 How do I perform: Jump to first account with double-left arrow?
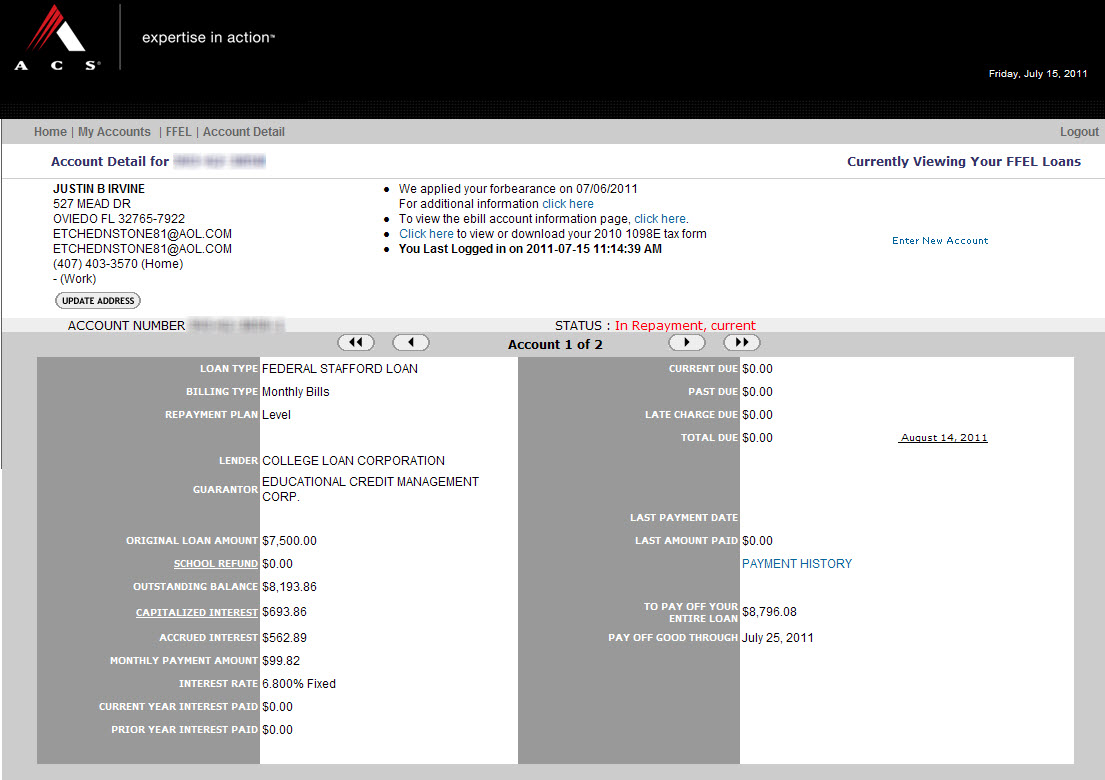356,343
